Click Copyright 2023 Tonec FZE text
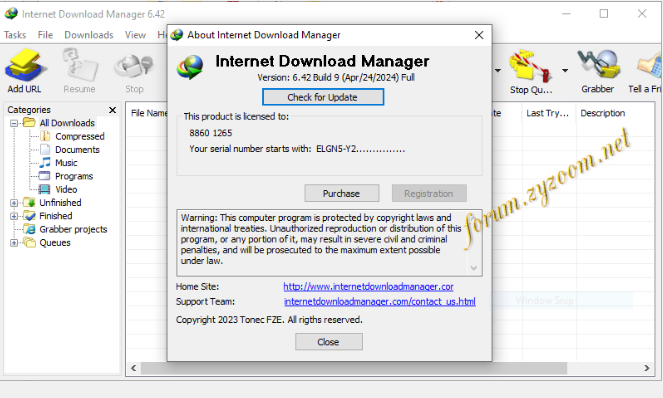This screenshot has width=663, height=398. pos(269,320)
